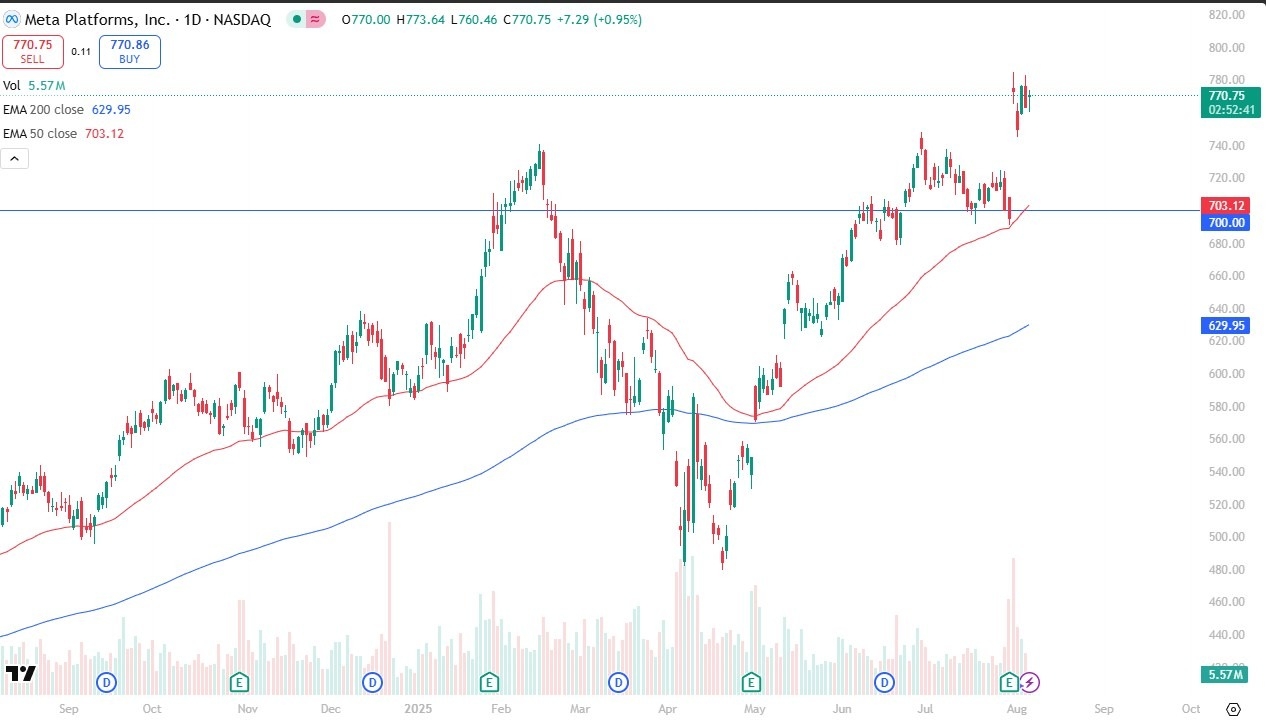
Task: Click the 660.00 price axis label
Action: click(x=1226, y=276)
